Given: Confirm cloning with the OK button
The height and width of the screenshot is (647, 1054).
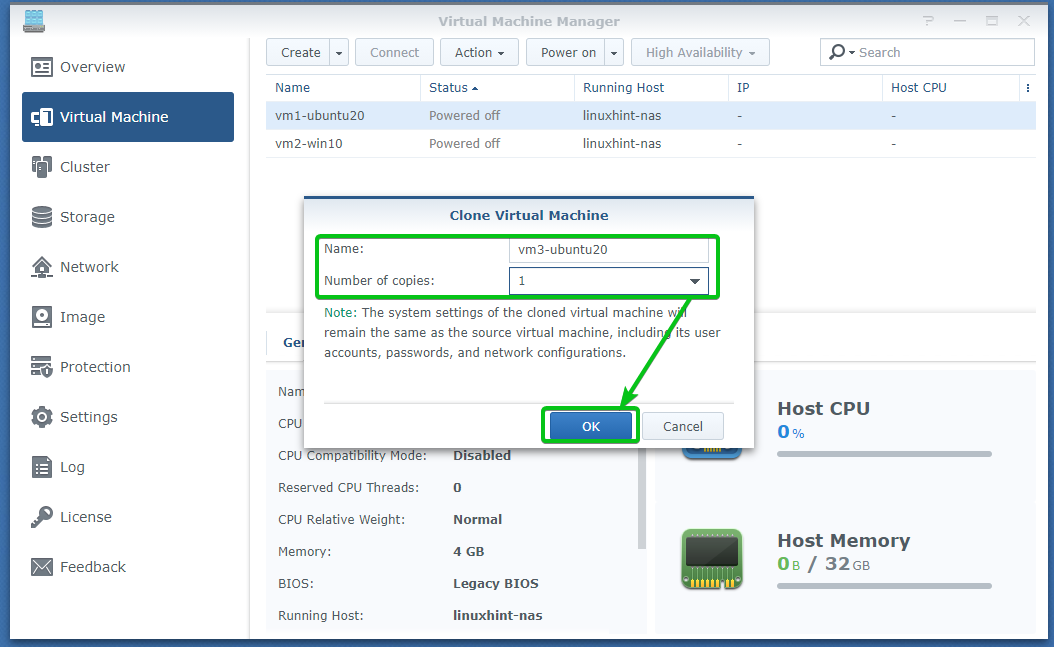Looking at the screenshot, I should (x=591, y=427).
